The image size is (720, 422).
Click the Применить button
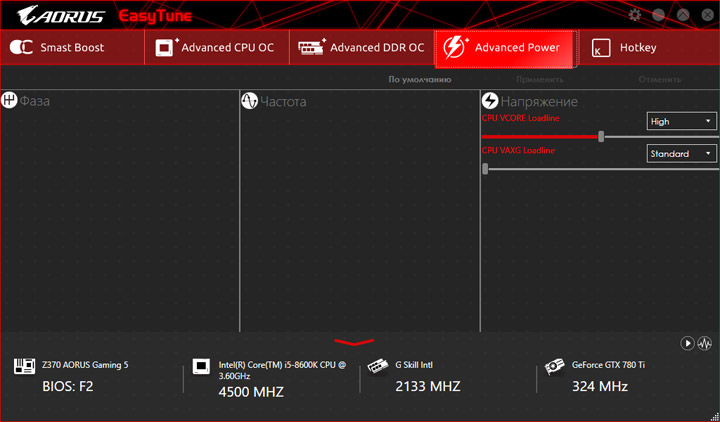click(540, 79)
